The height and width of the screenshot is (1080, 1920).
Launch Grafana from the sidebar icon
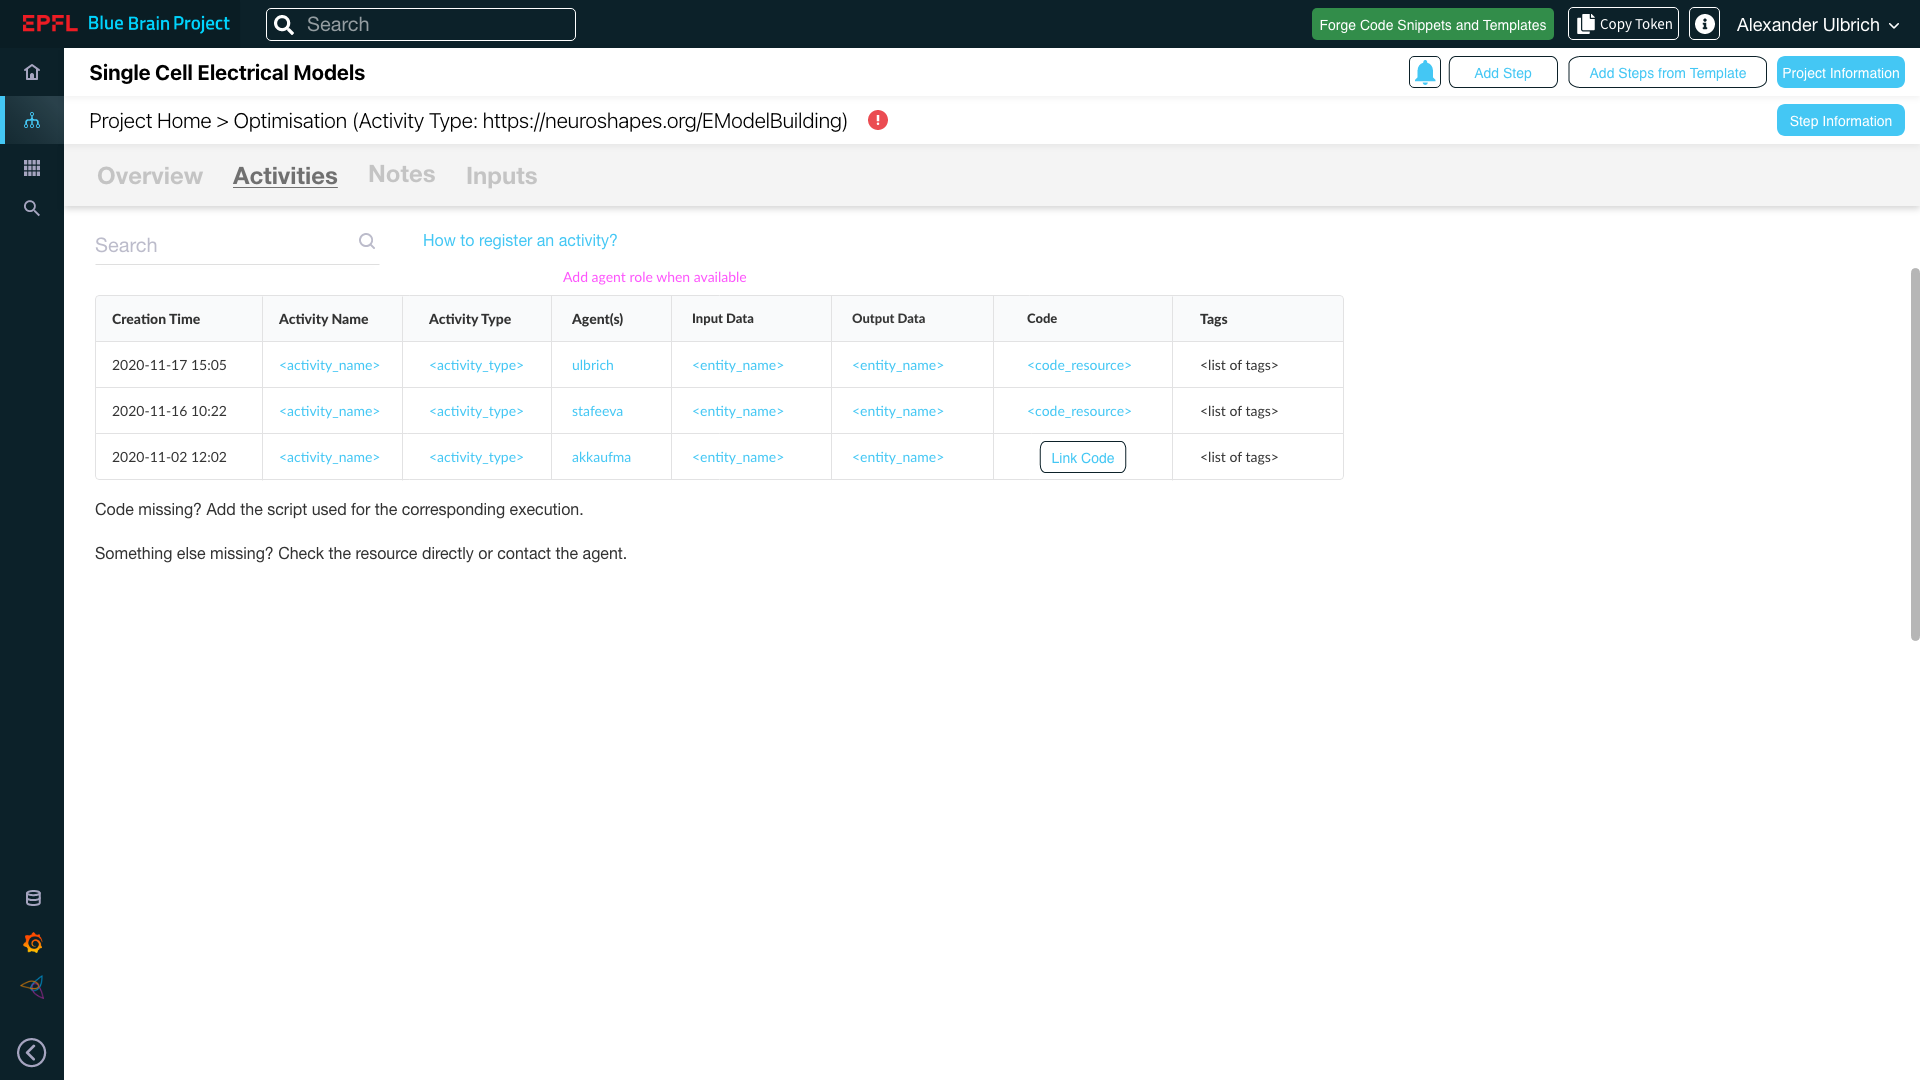click(32, 942)
